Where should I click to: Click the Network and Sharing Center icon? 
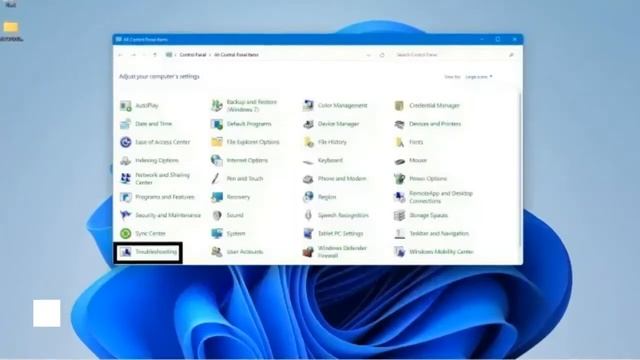pyautogui.click(x=125, y=179)
